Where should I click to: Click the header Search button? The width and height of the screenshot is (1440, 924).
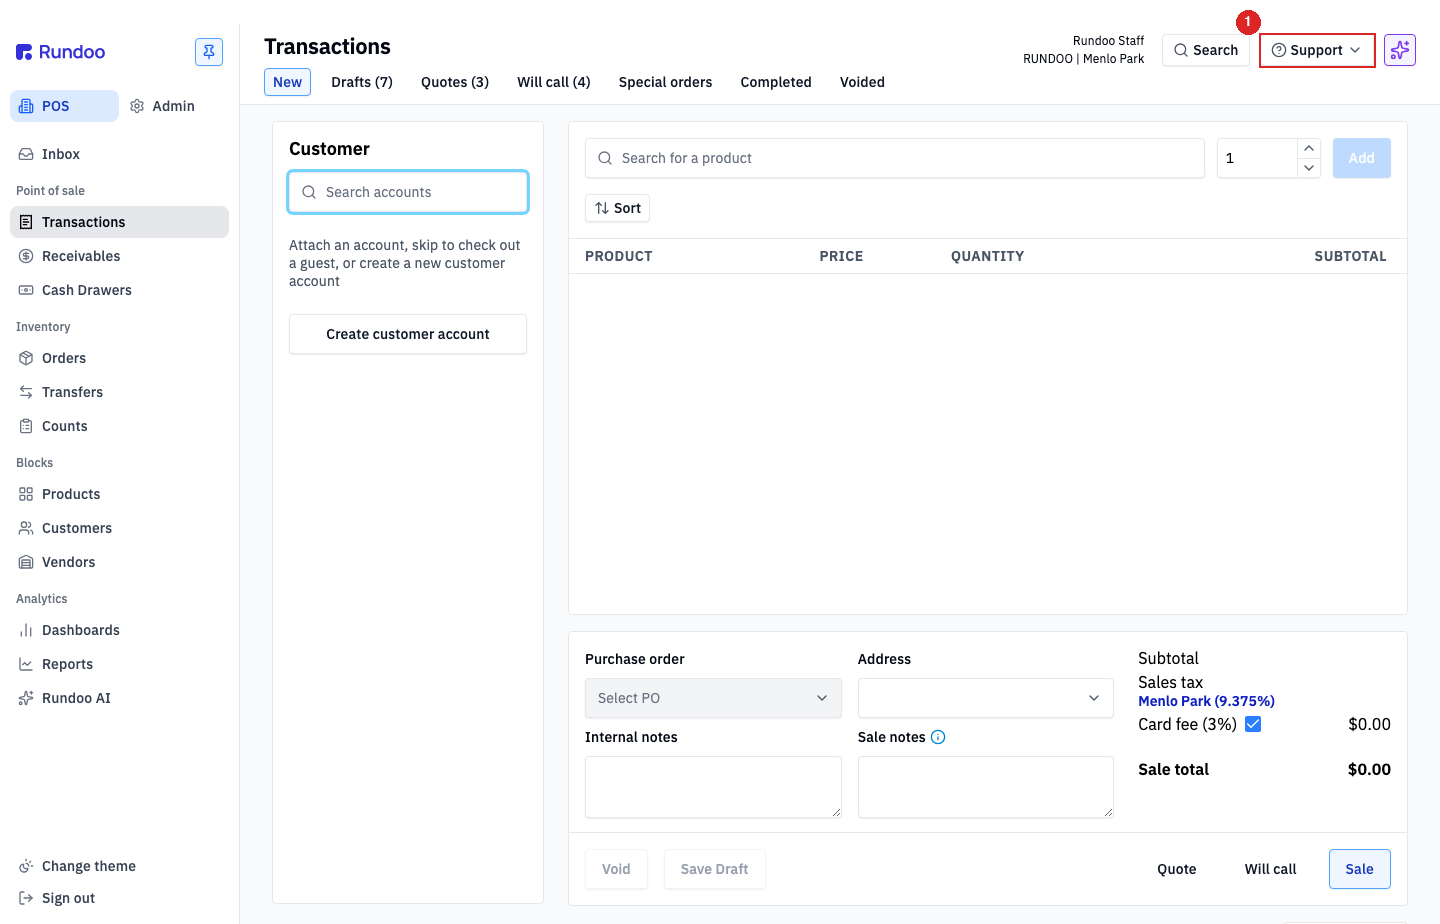point(1206,50)
